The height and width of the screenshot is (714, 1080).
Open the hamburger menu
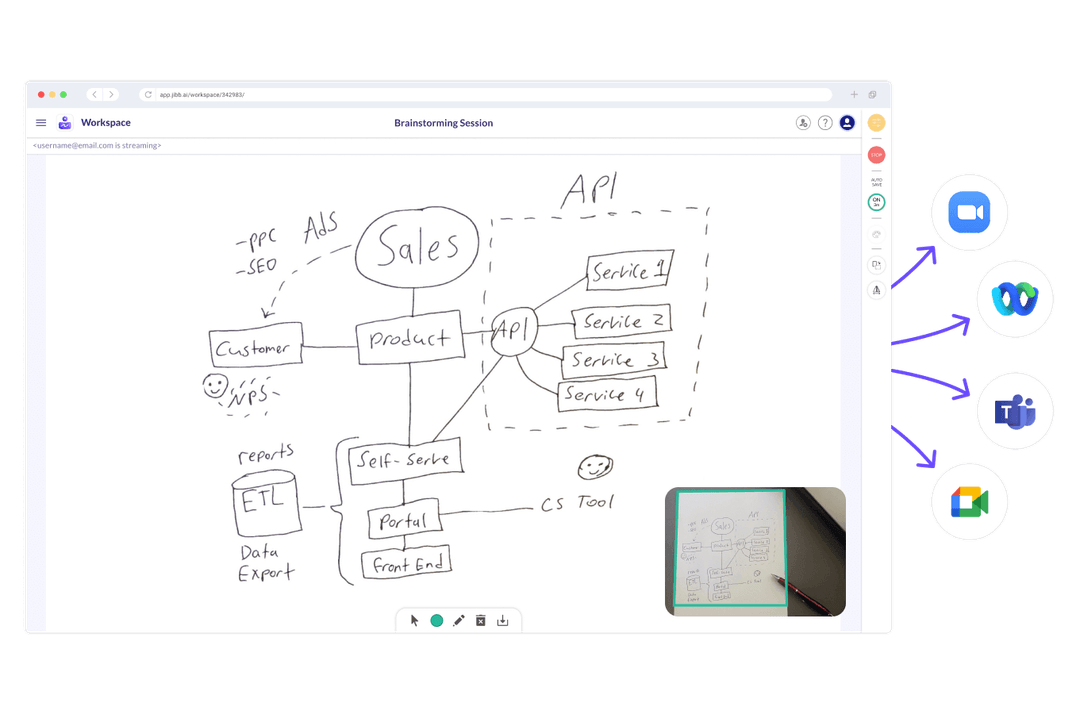pyautogui.click(x=41, y=122)
